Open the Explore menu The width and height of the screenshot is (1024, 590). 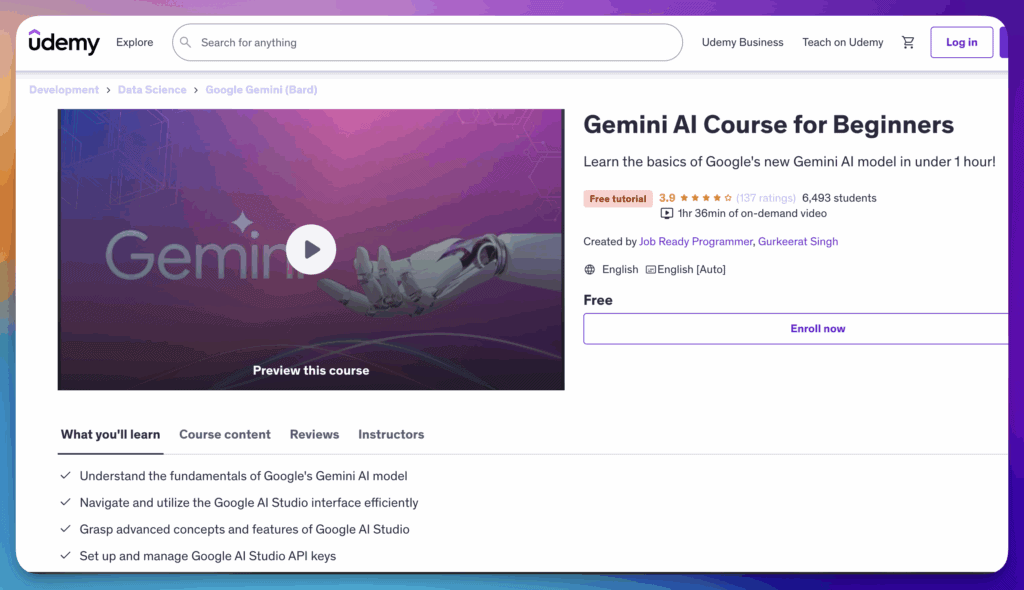[x=135, y=42]
